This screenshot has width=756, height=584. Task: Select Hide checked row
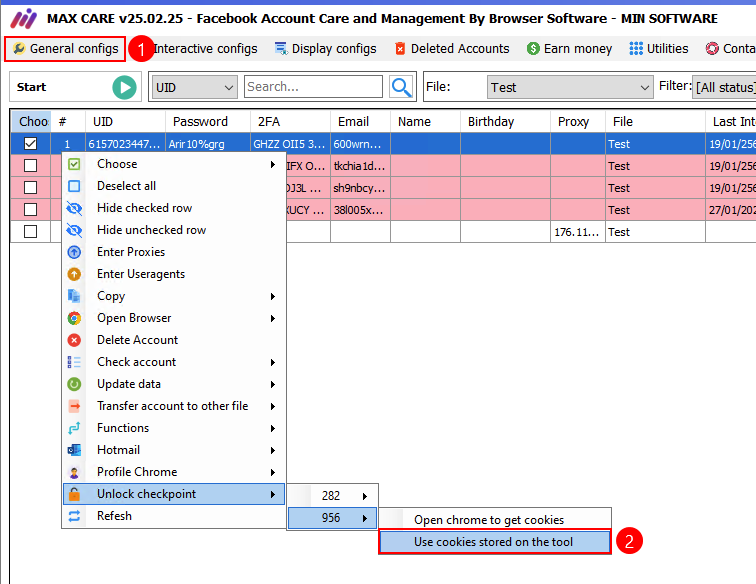pyautogui.click(x=174, y=208)
